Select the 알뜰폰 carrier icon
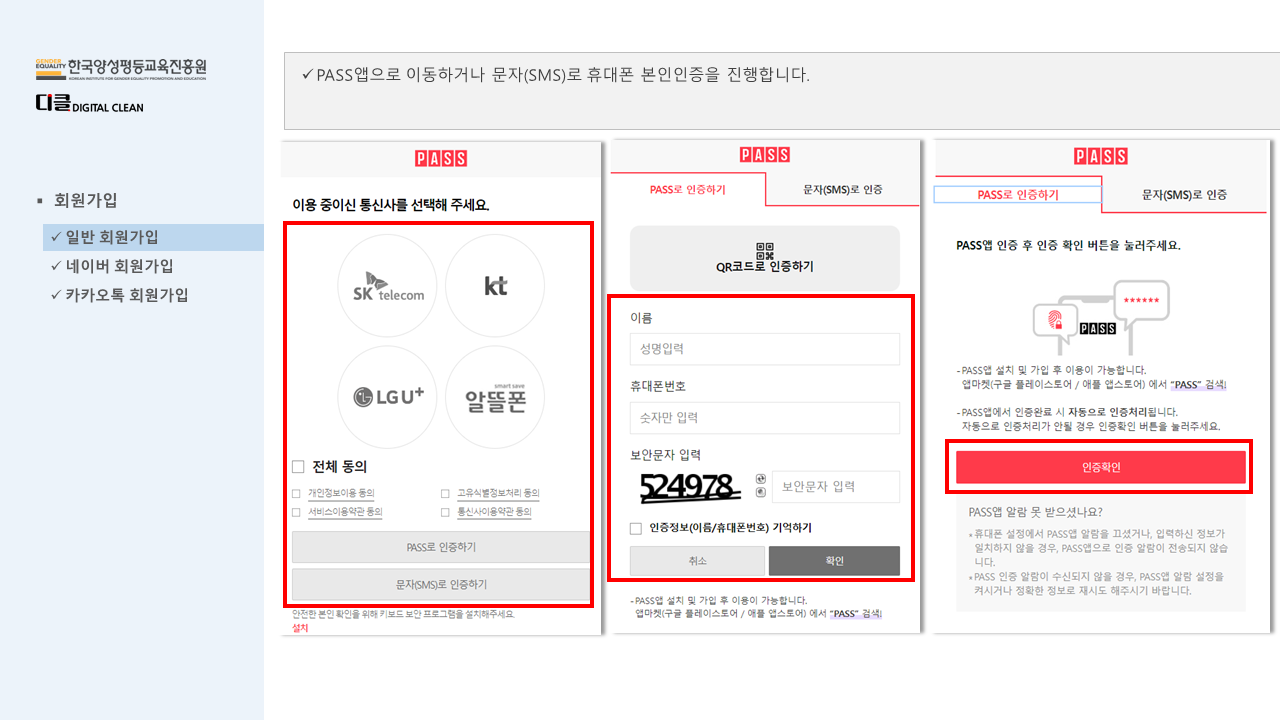This screenshot has width=1280, height=720. (495, 396)
